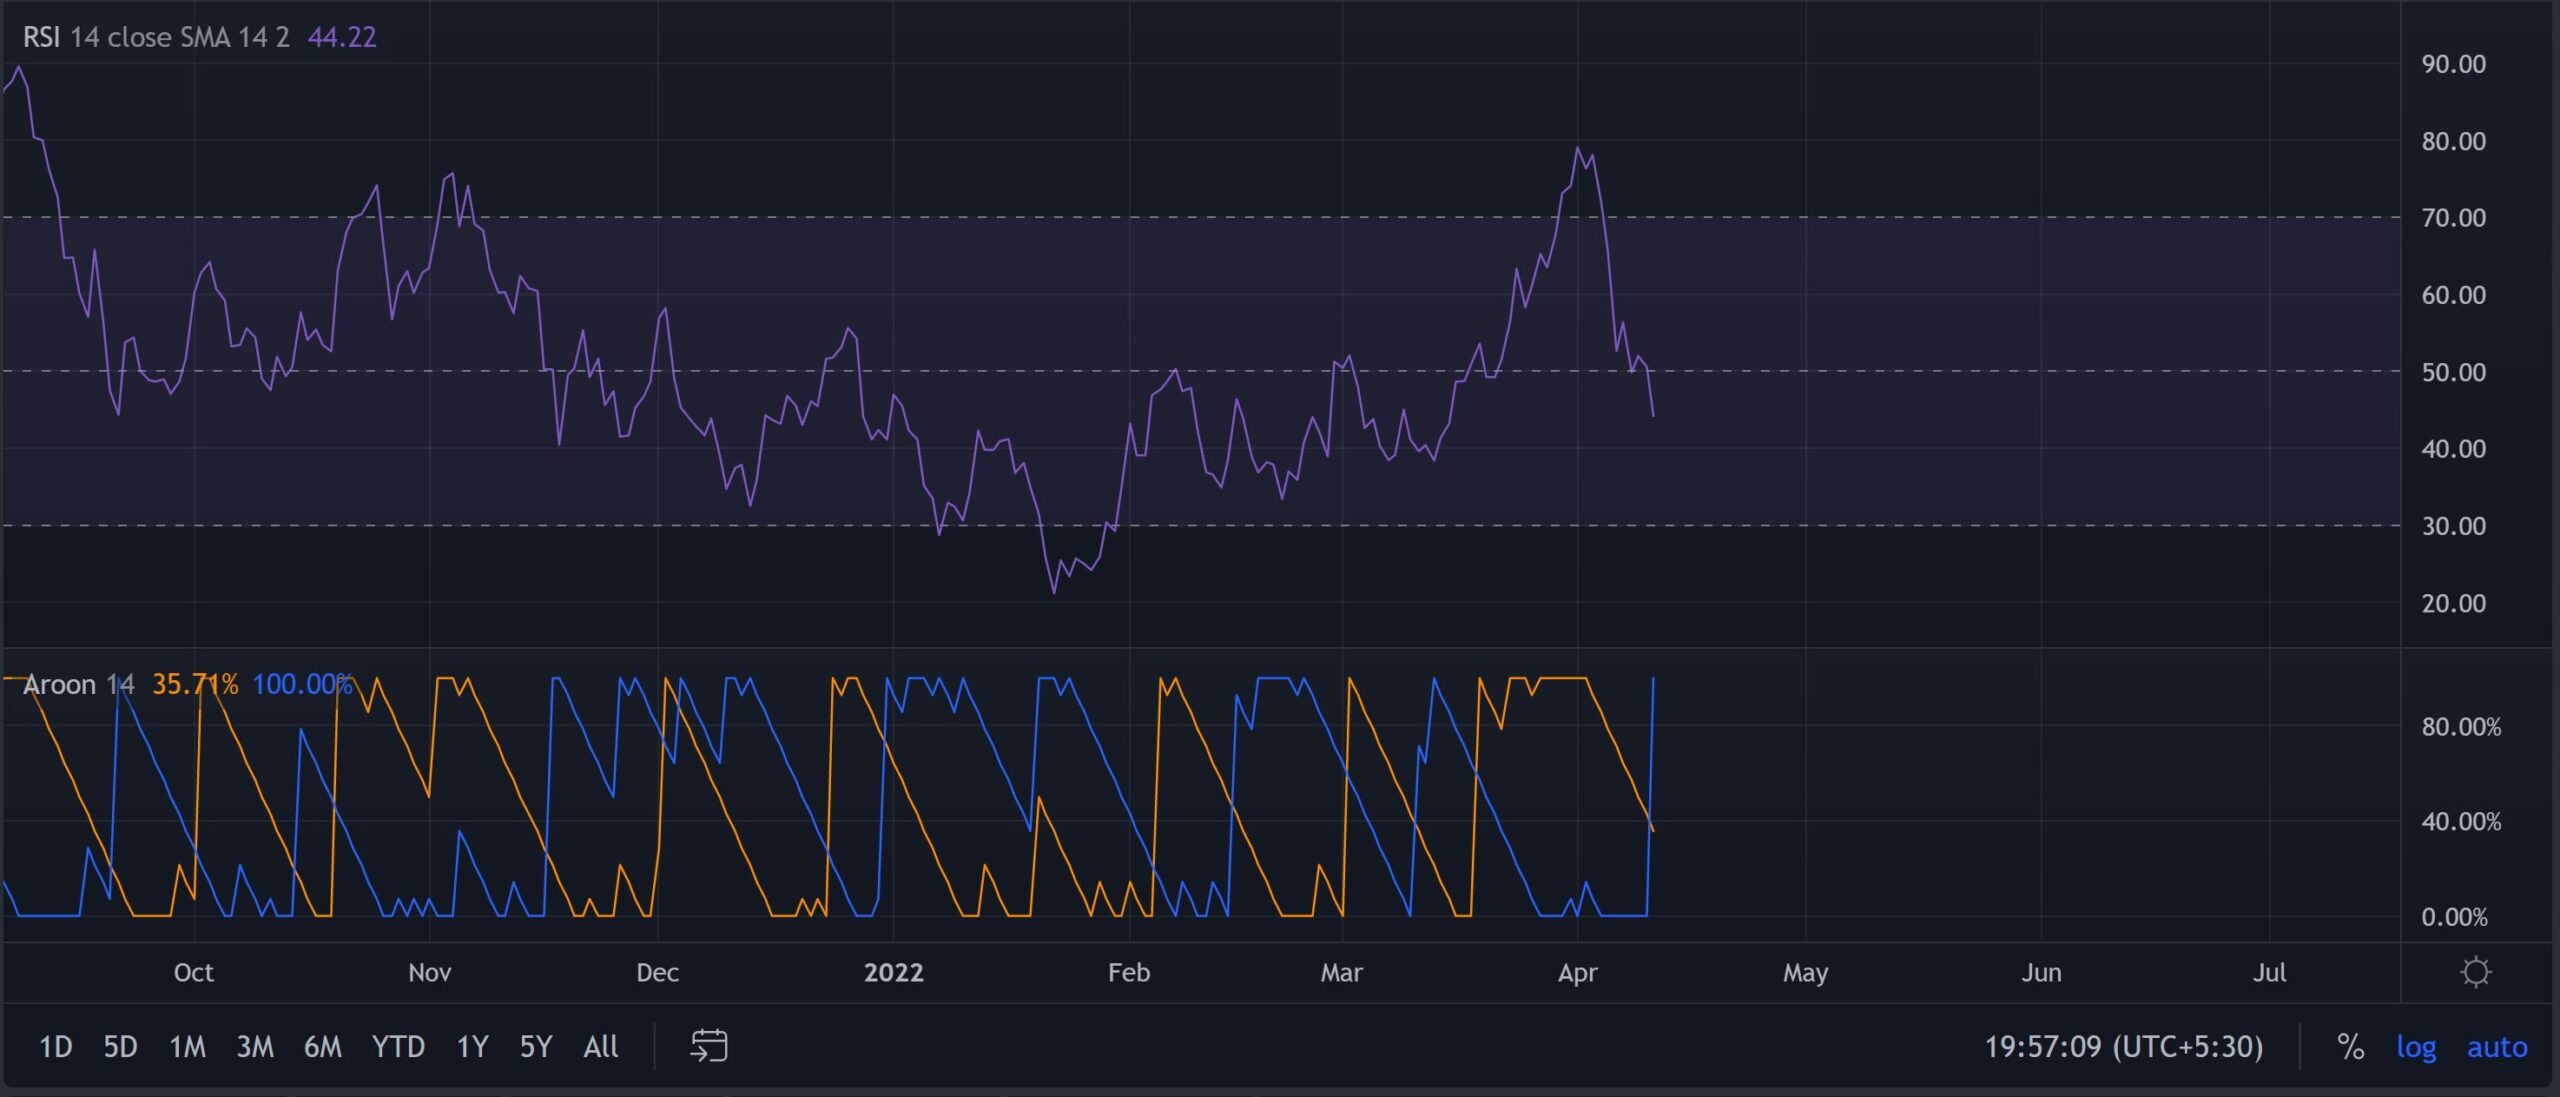The height and width of the screenshot is (1097, 2560).
Task: Click the Aroon indicator title
Action: [x=59, y=684]
